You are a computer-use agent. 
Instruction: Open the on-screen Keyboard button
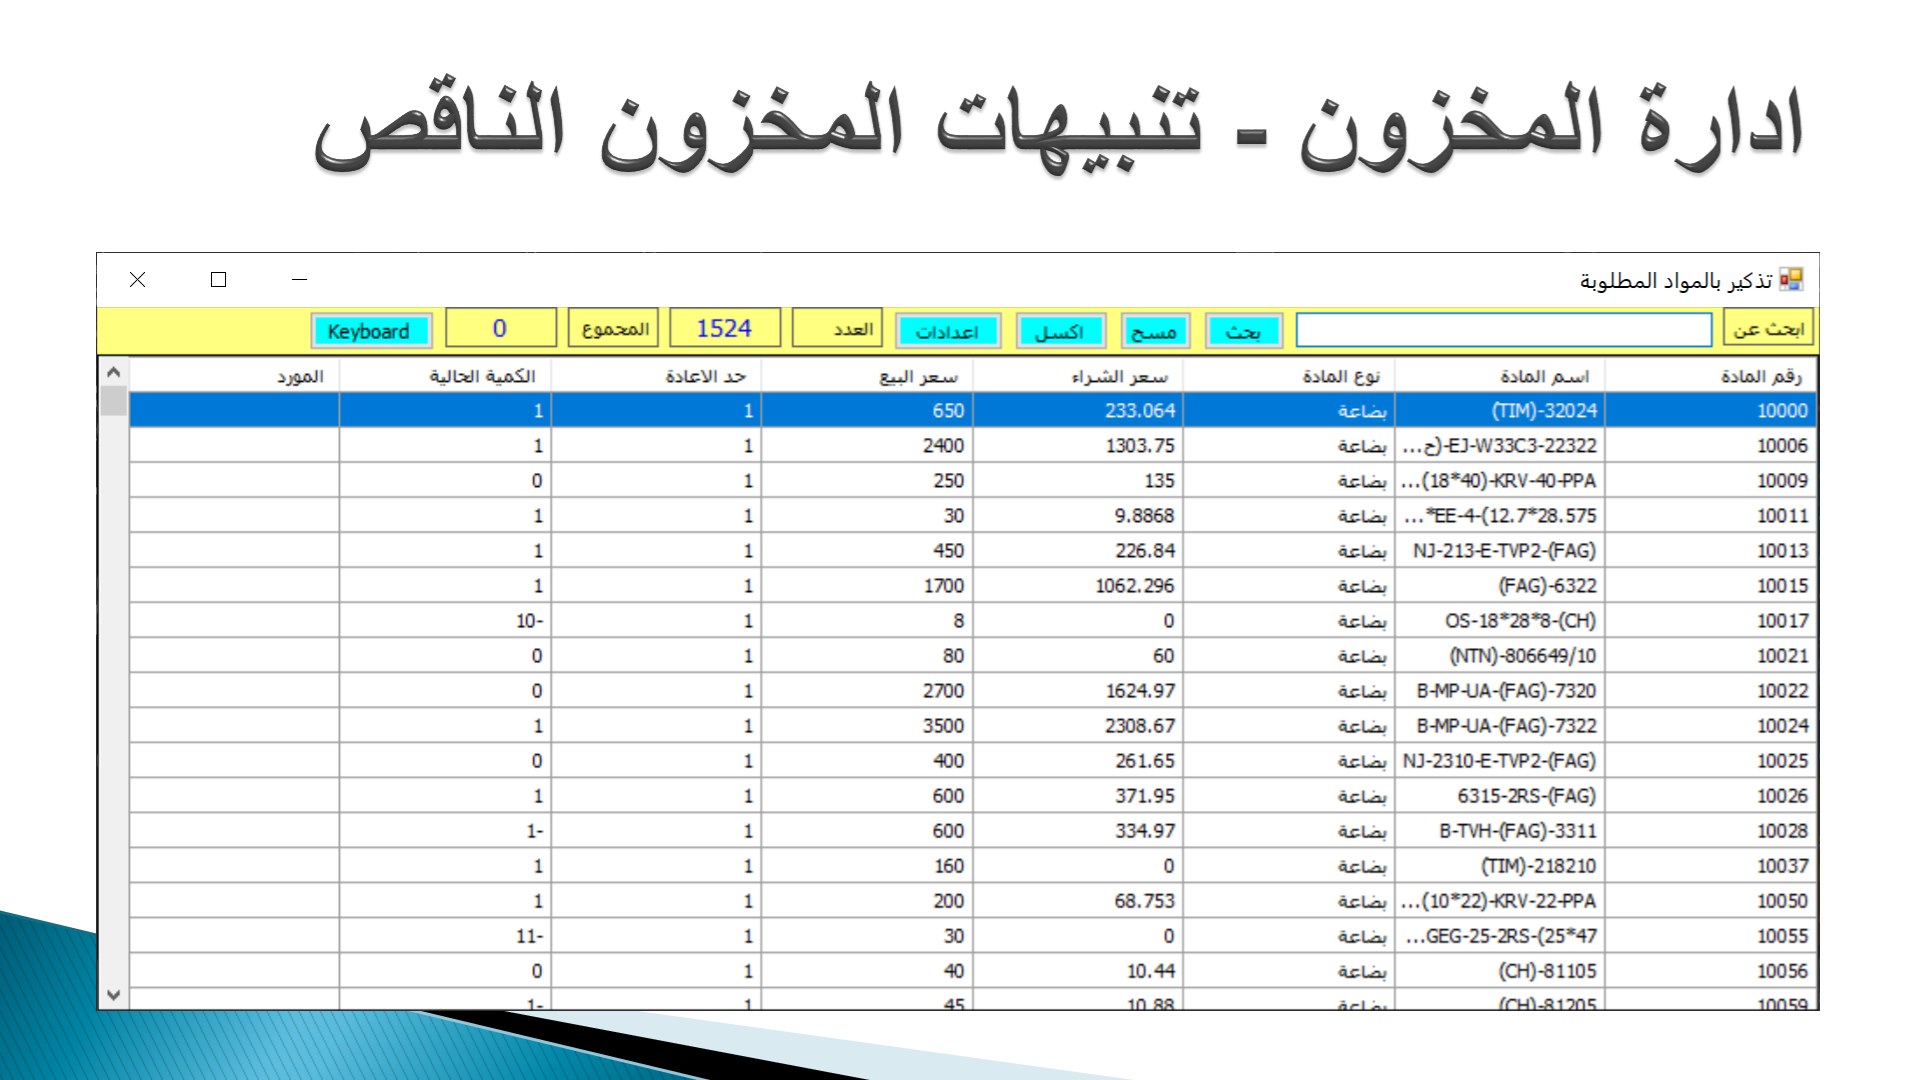point(370,331)
